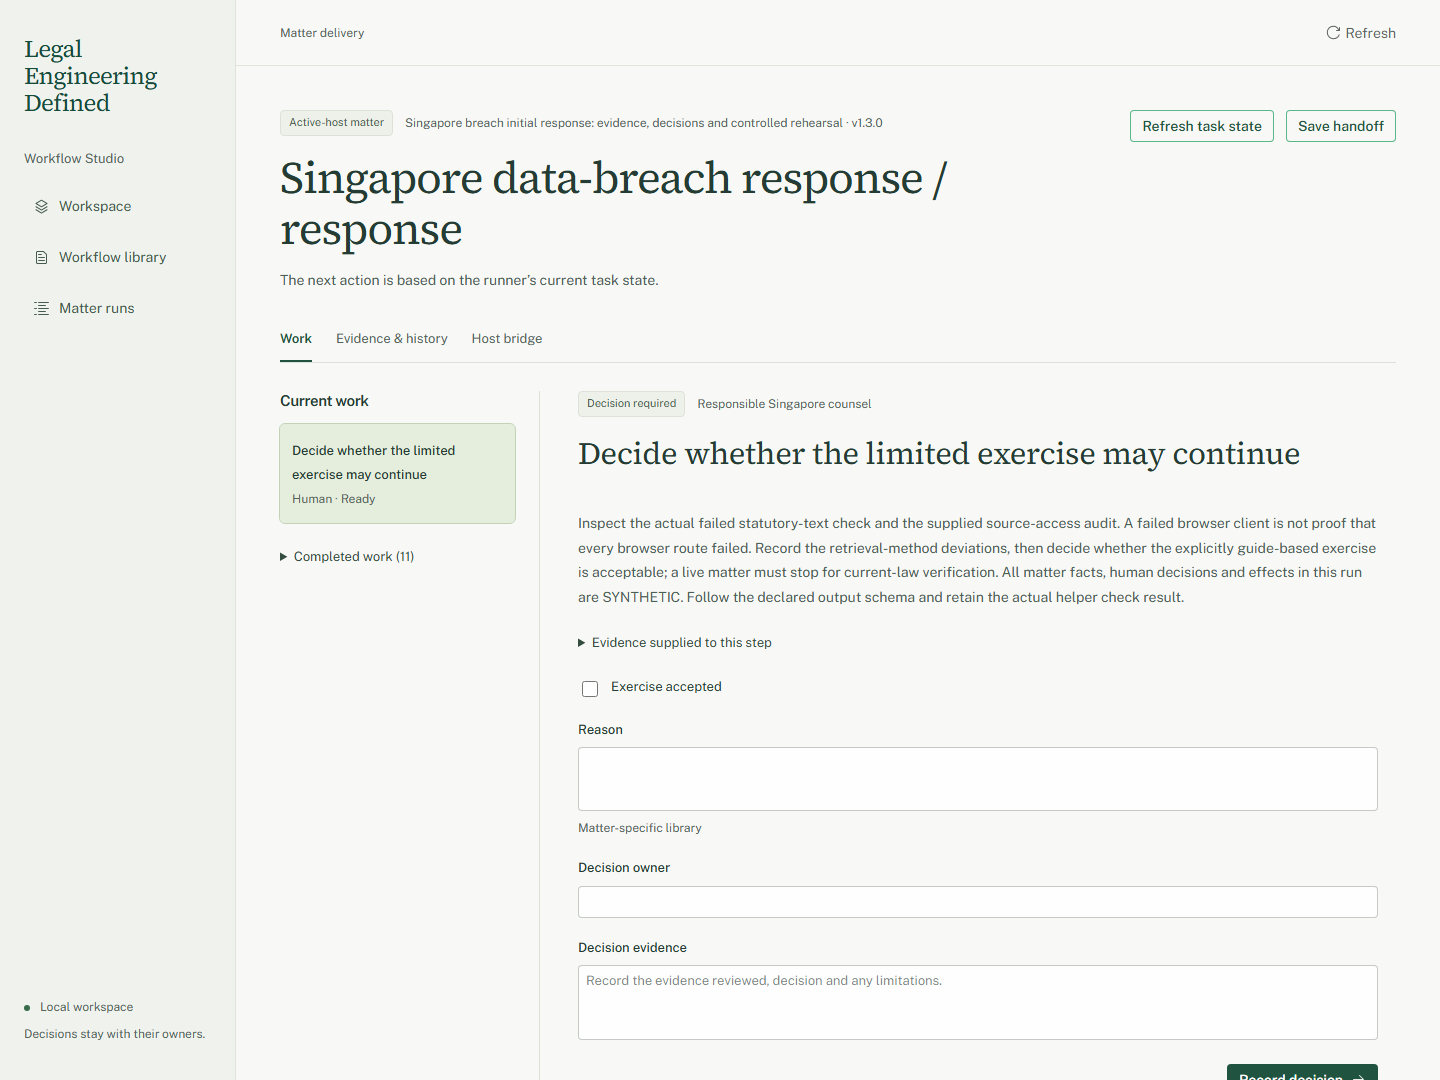Viewport: 1440px width, 1080px height.
Task: Click the Active-host matter badge
Action: (x=336, y=123)
